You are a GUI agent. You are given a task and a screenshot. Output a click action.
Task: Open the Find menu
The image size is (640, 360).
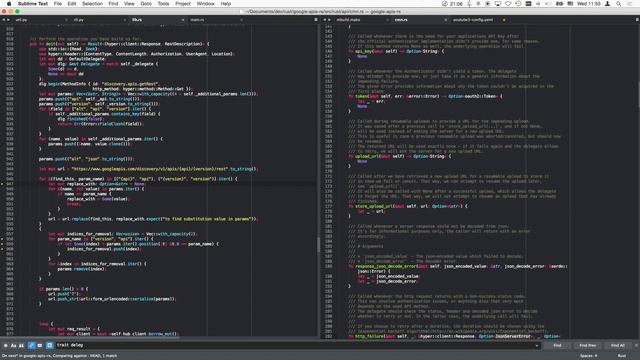pos(113,4)
